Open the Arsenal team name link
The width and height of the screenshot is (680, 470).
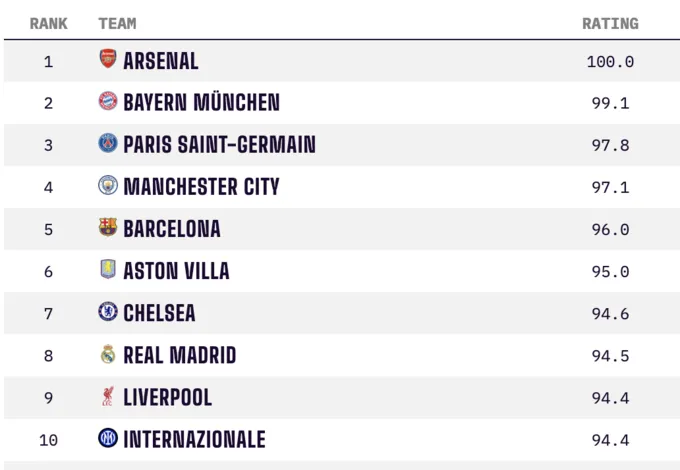pyautogui.click(x=161, y=61)
